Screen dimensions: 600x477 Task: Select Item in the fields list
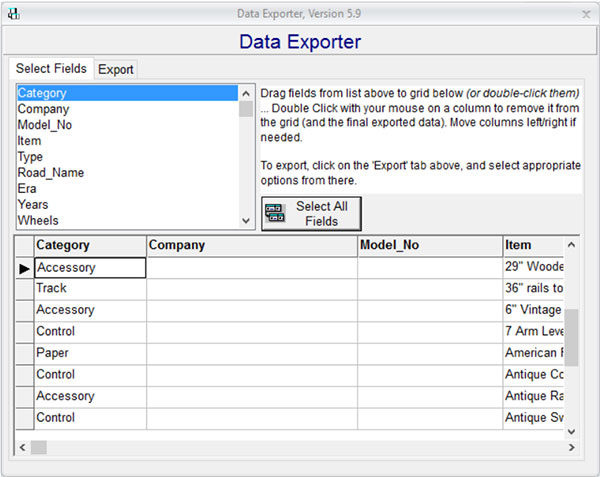(x=127, y=141)
